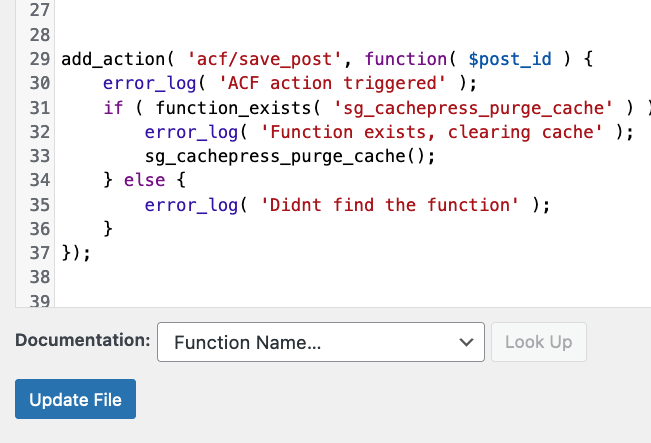Click the Update File button
The image size is (651, 443).
coord(75,399)
